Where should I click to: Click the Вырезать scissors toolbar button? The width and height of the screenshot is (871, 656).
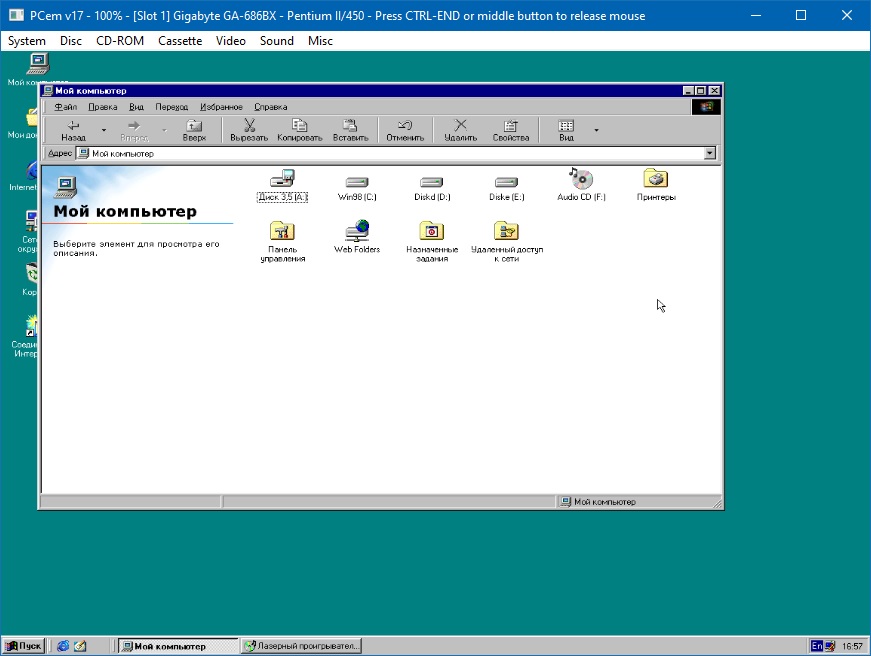click(249, 130)
